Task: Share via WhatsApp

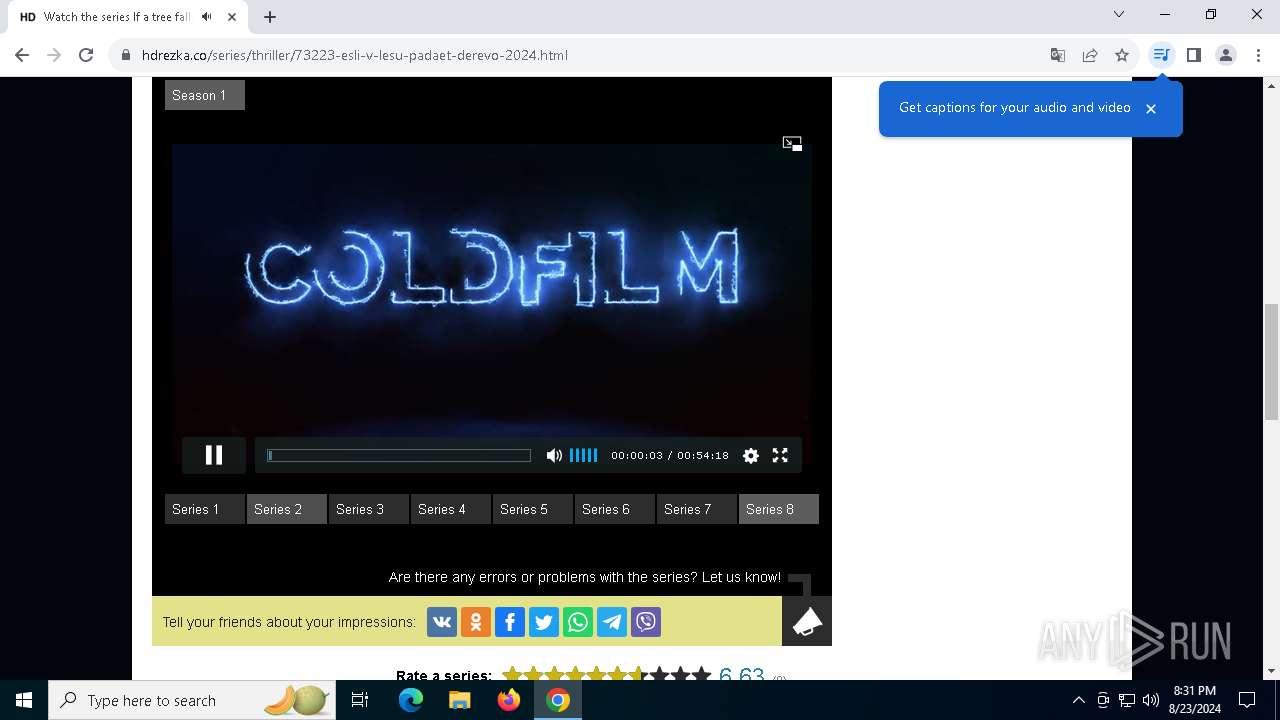Action: pos(578,622)
